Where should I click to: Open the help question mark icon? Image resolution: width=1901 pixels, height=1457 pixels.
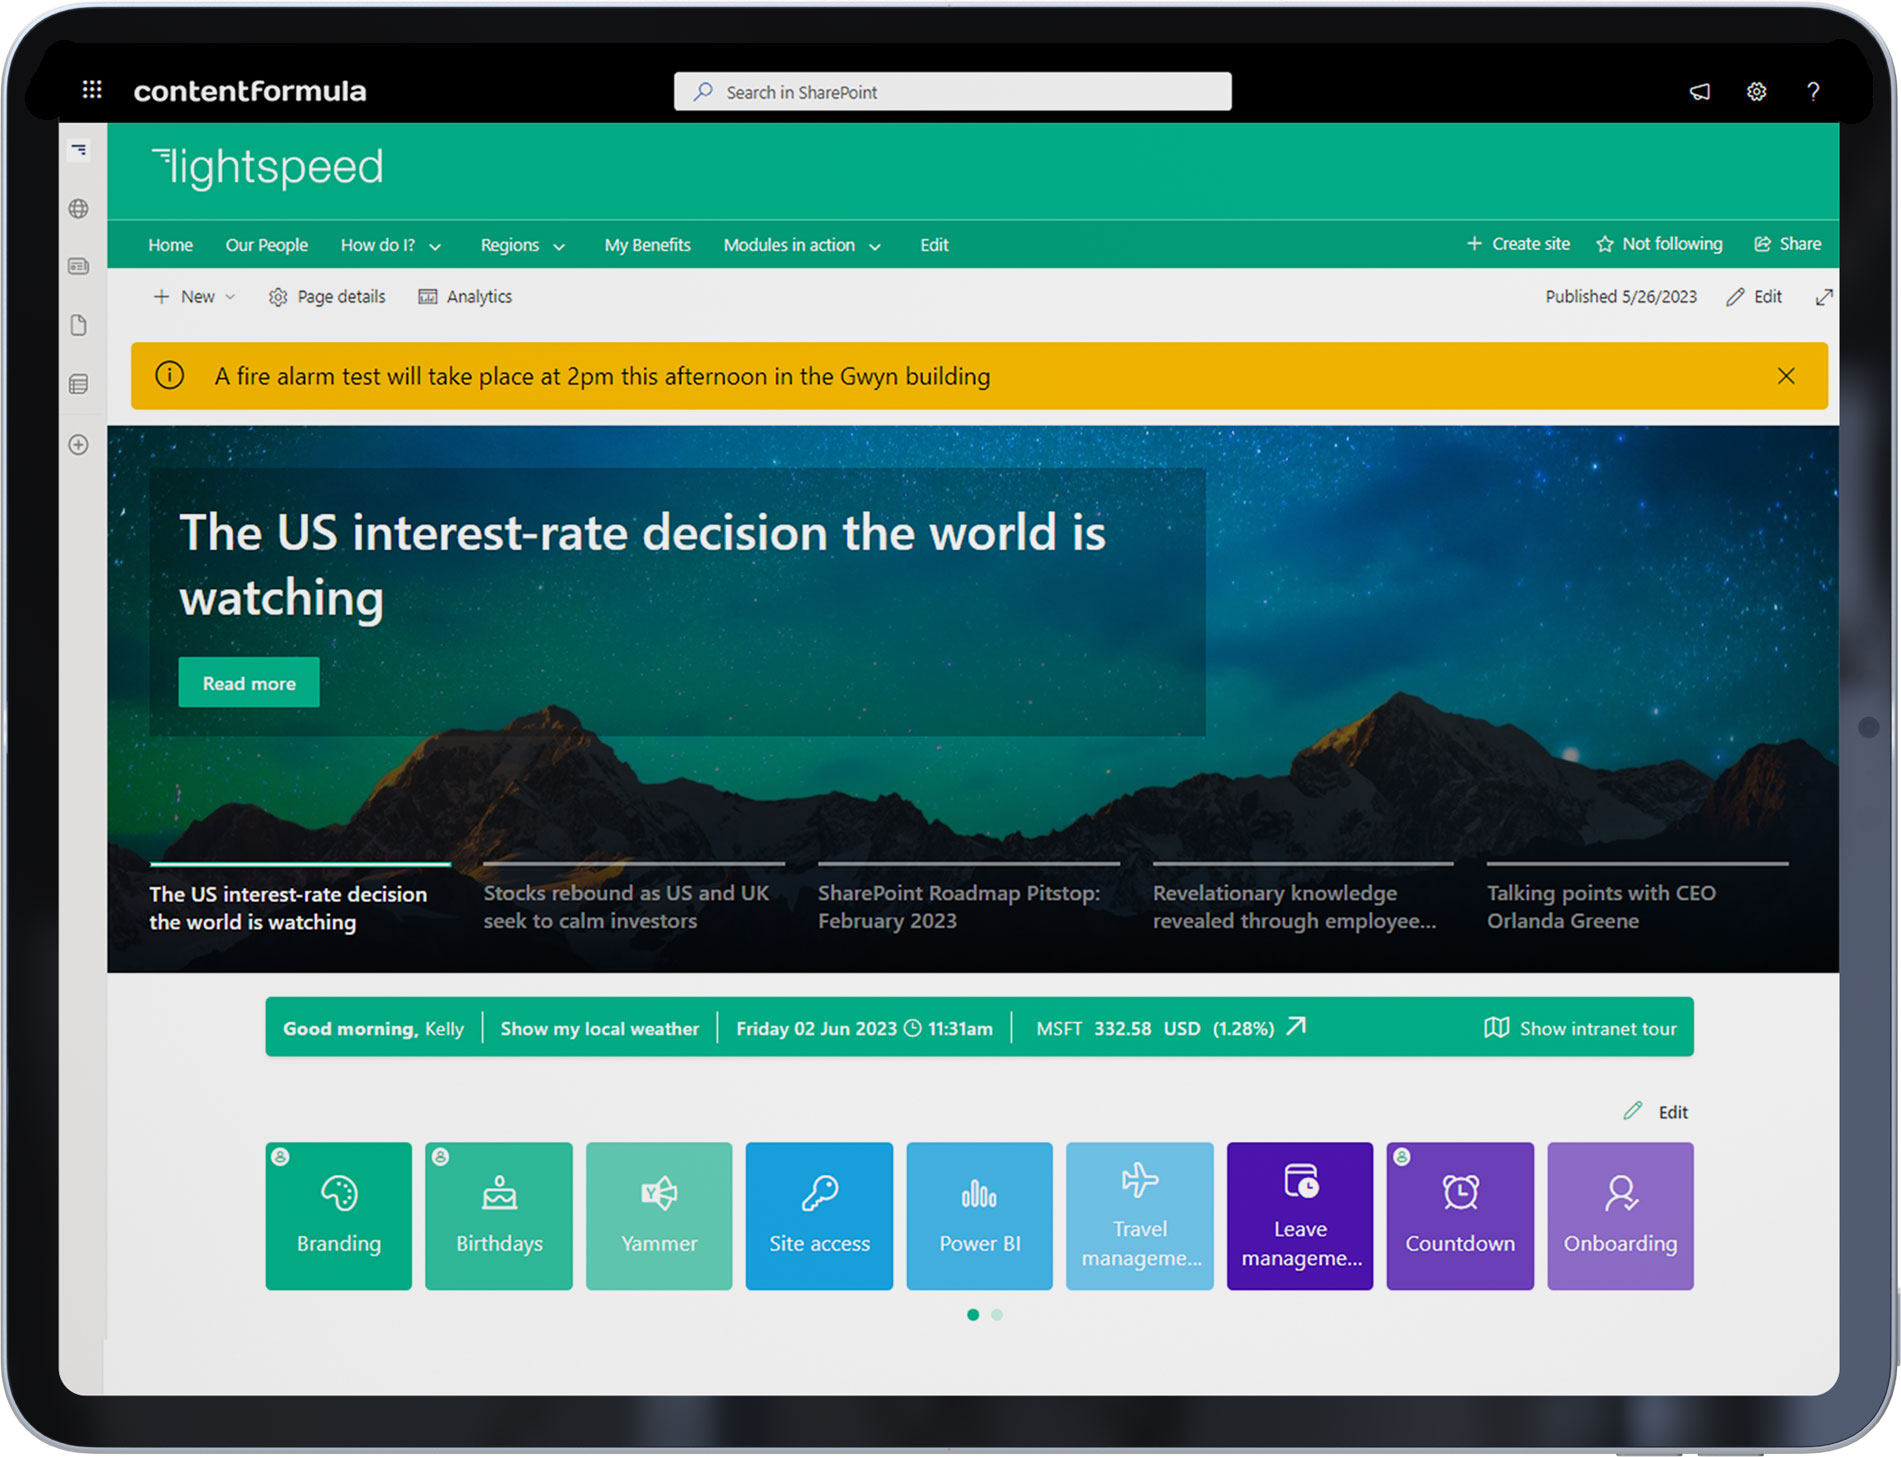(1813, 92)
